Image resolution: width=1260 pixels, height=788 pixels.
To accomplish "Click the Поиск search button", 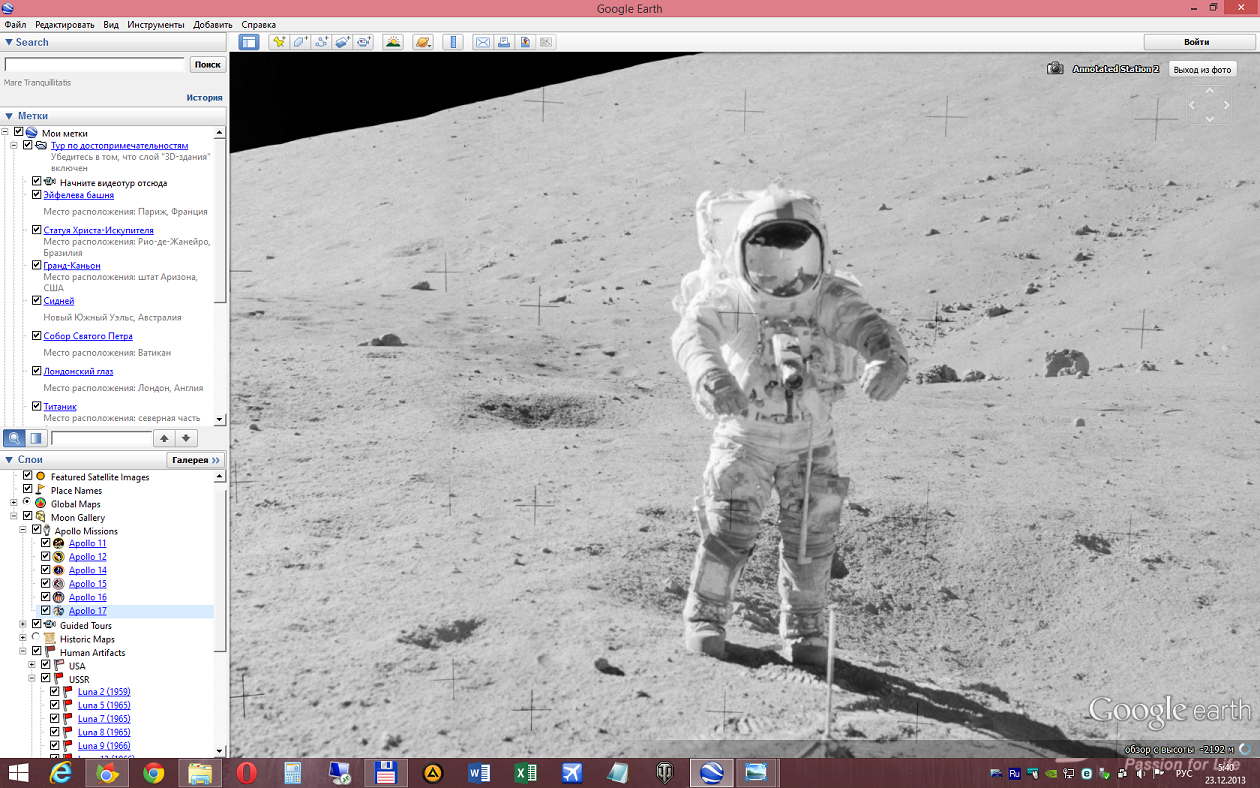I will [x=208, y=64].
